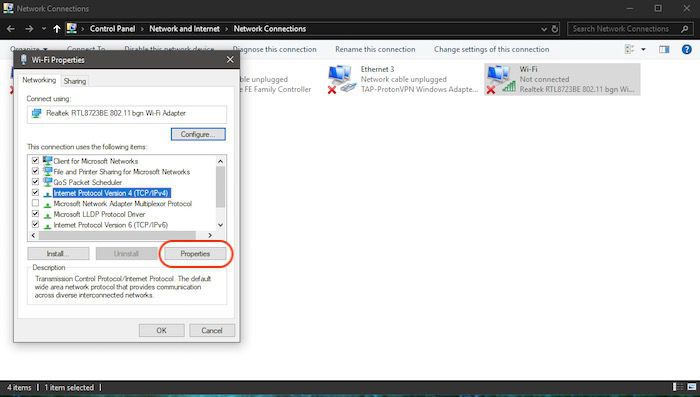The width and height of the screenshot is (700, 397).
Task: Select the Ethernet 3 adapter icon
Action: [x=341, y=79]
